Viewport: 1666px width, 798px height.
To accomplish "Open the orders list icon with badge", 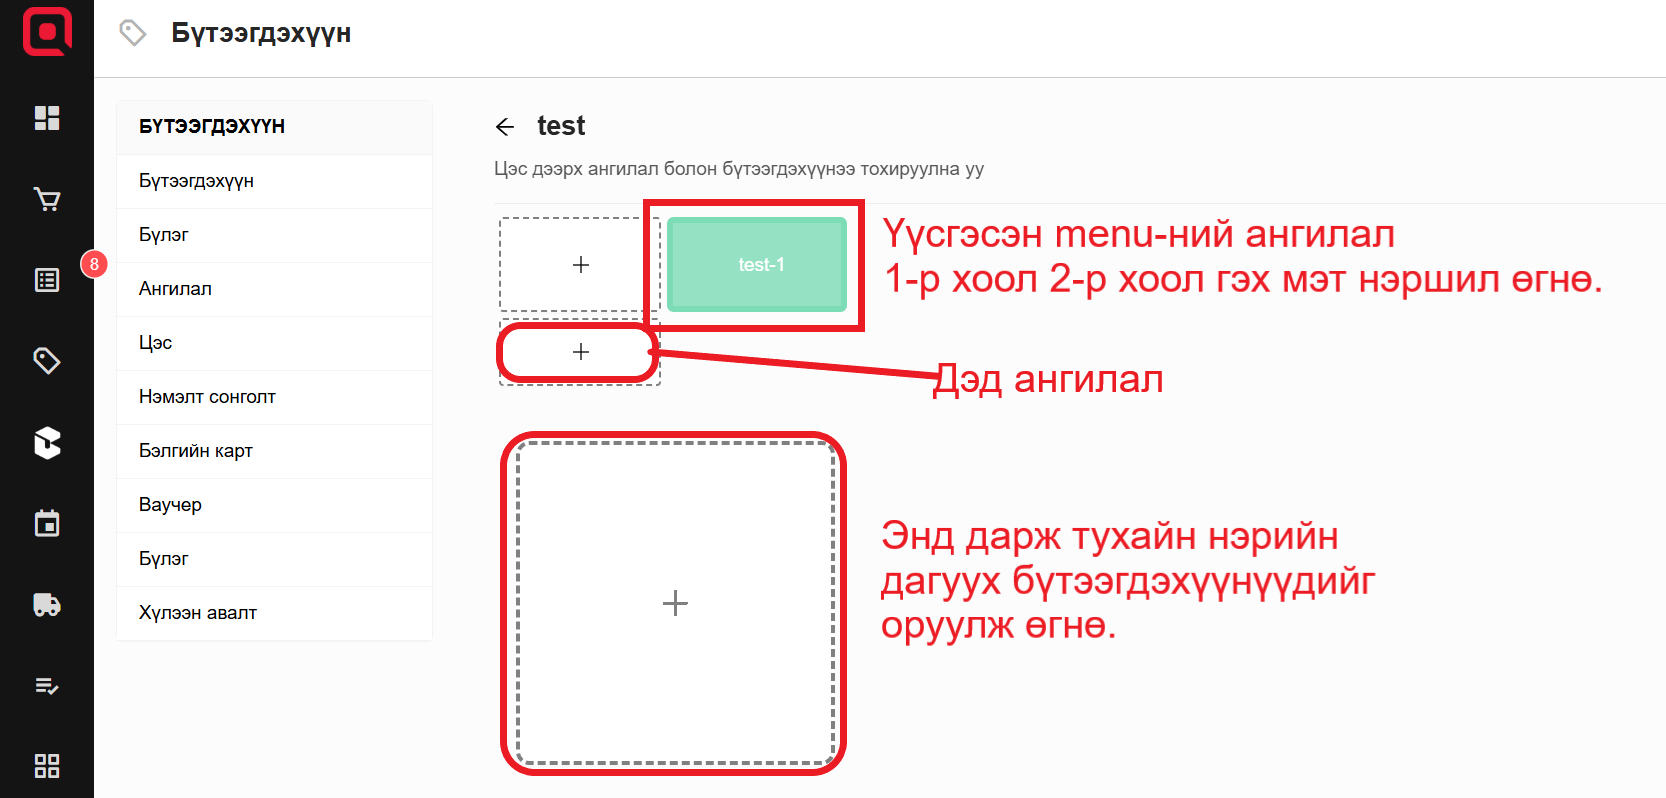I will [47, 280].
